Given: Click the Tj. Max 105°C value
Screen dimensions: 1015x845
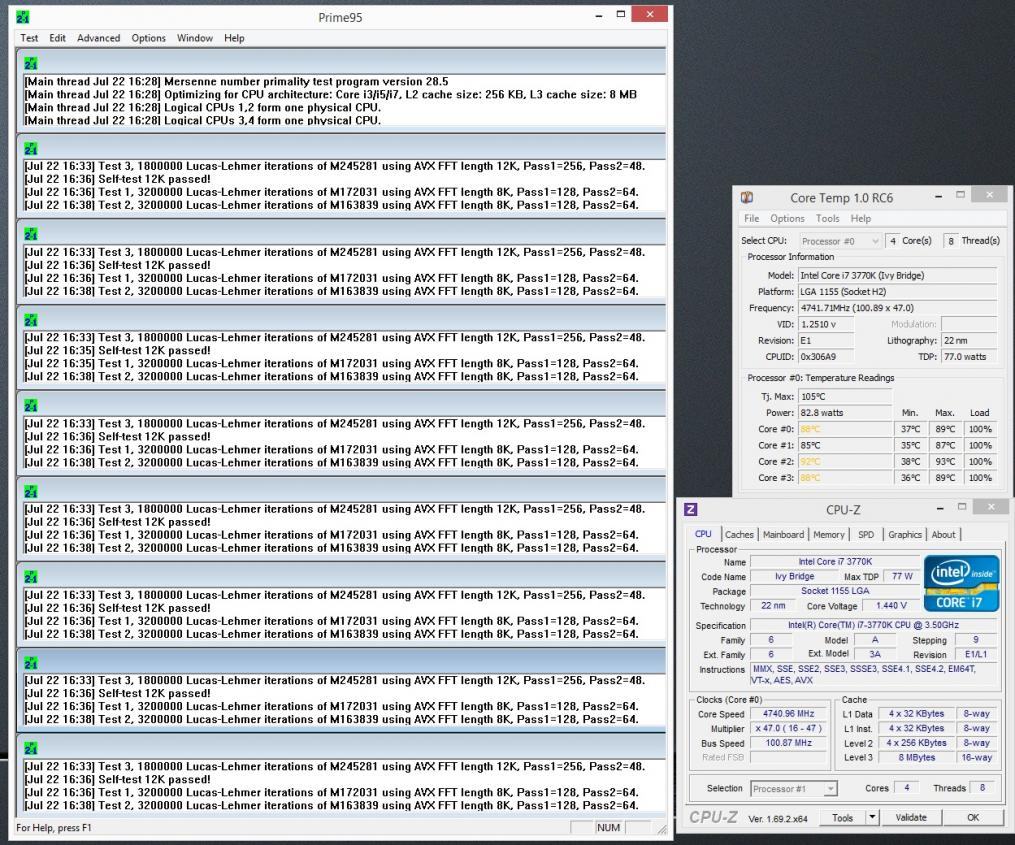Looking at the screenshot, I should point(845,397).
